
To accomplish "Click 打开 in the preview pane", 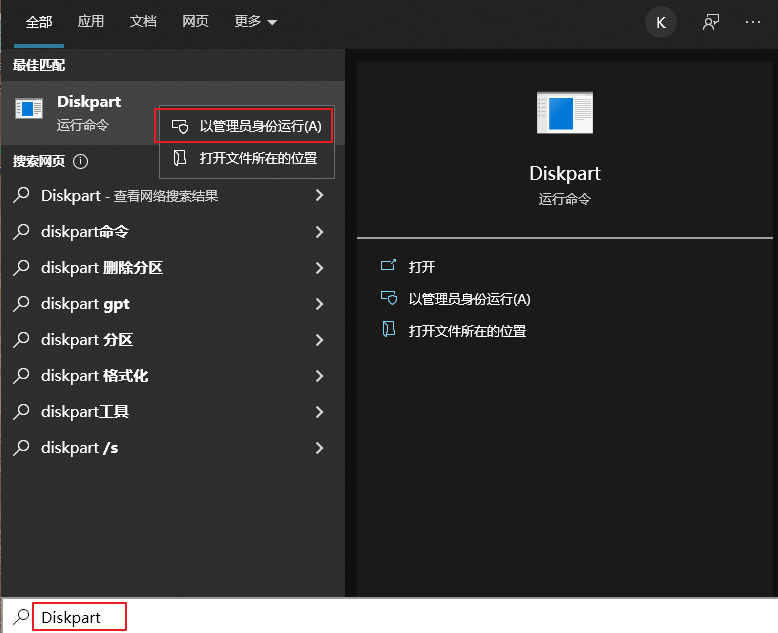I will pos(422,267).
